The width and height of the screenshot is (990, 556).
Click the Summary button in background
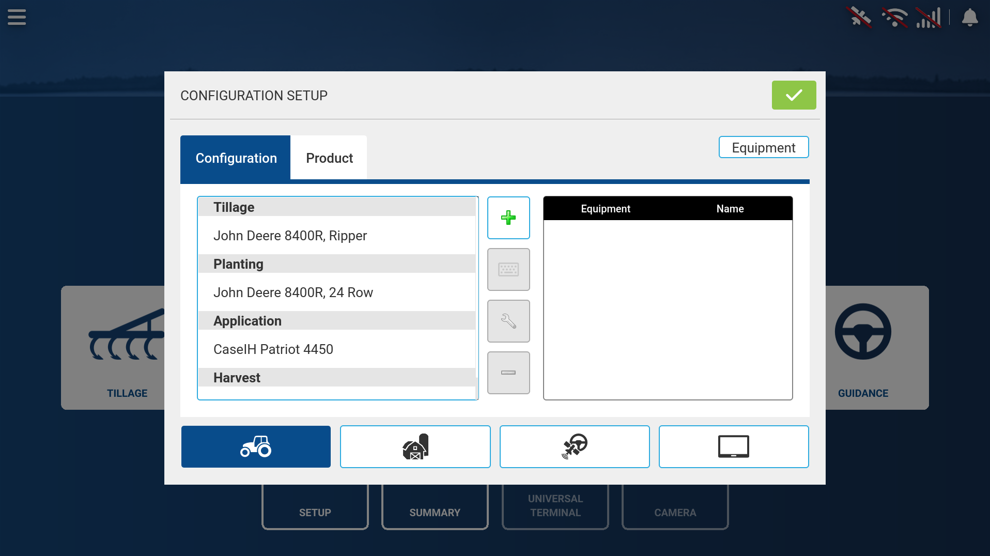coord(434,507)
